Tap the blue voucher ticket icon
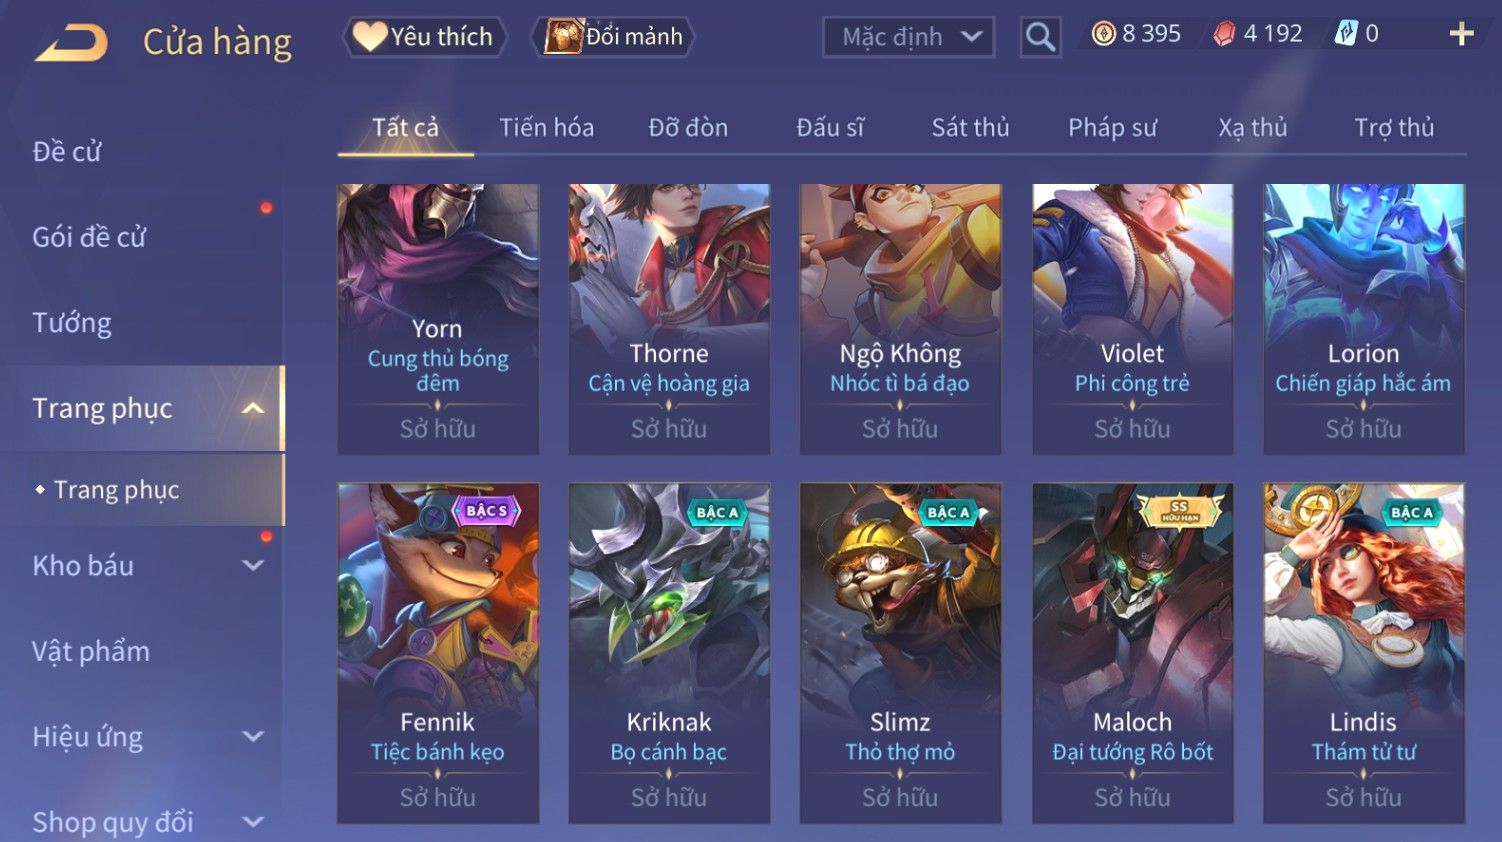The width and height of the screenshot is (1502, 842). [1346, 34]
